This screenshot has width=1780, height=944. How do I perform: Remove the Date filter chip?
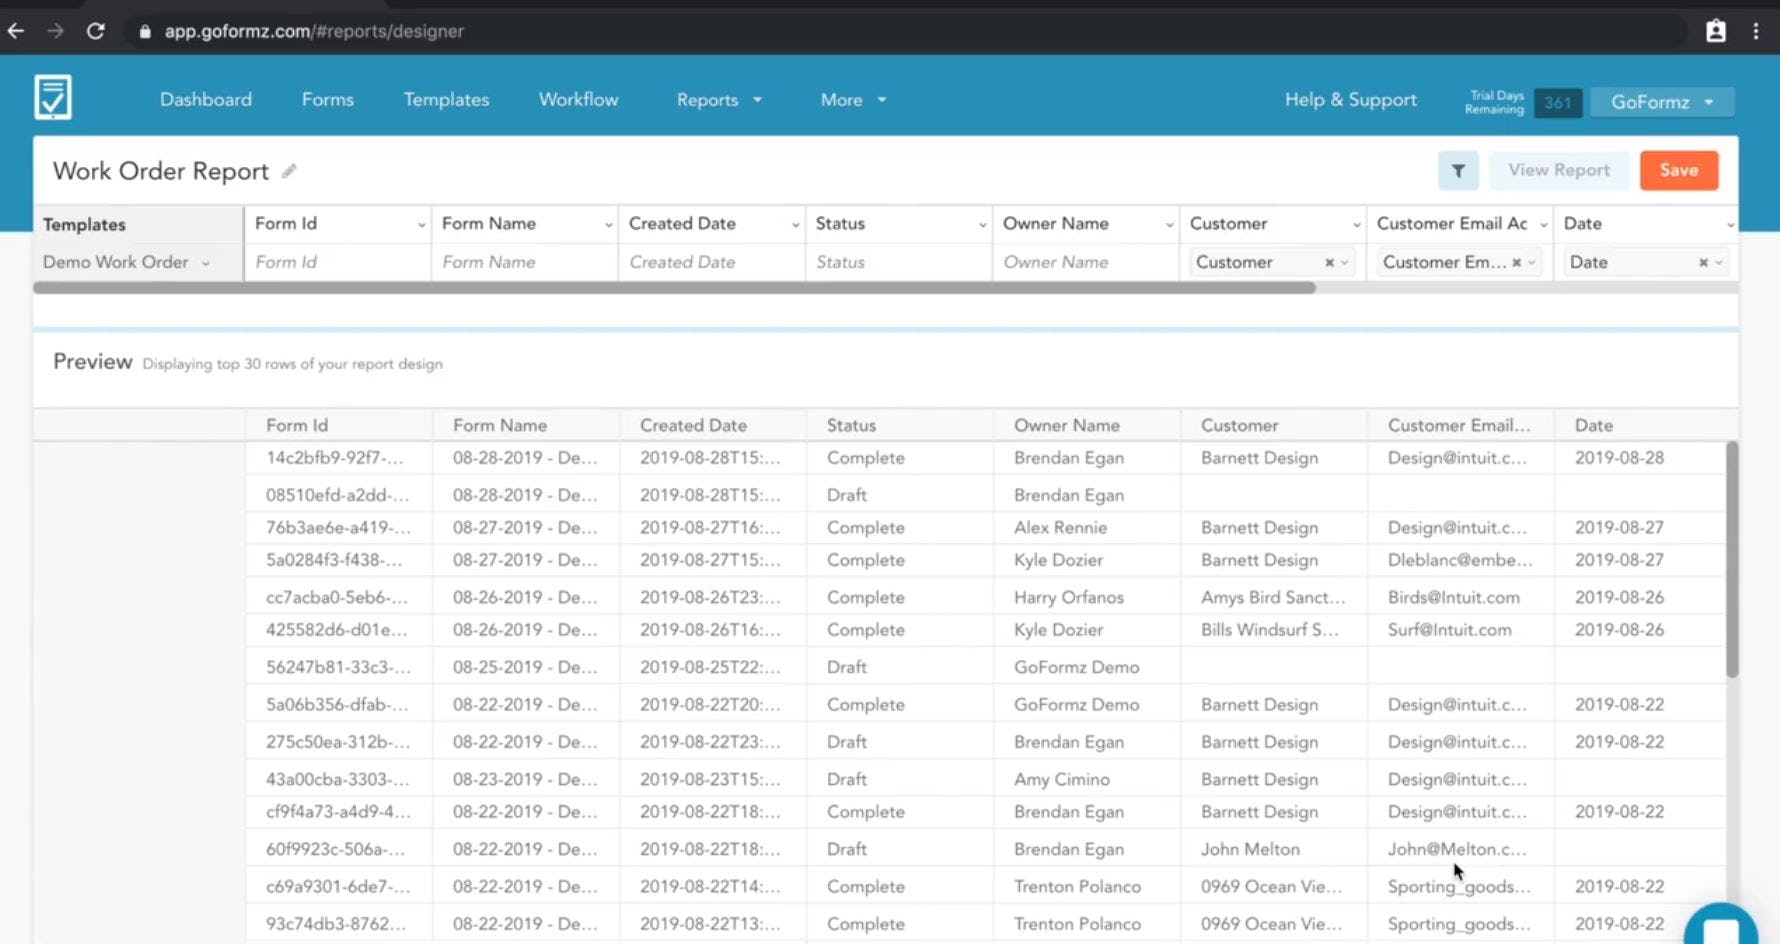click(1701, 261)
